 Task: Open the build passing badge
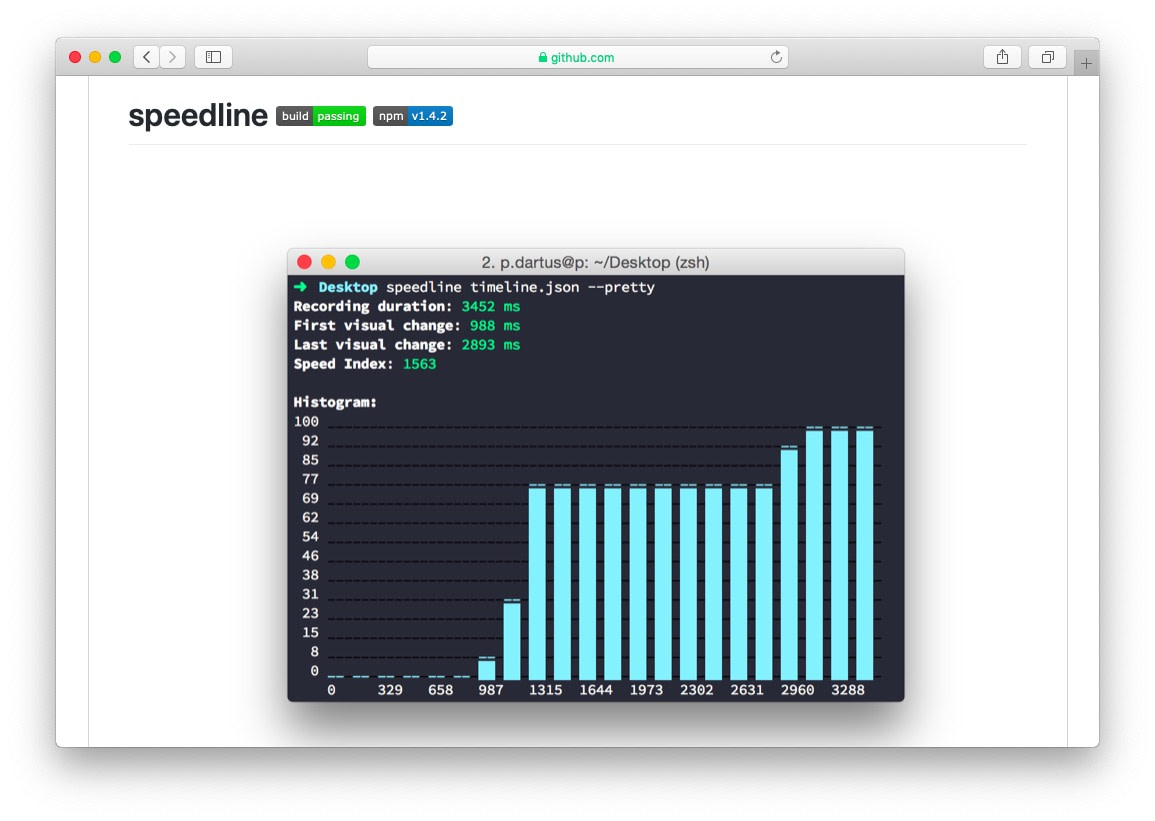point(321,116)
